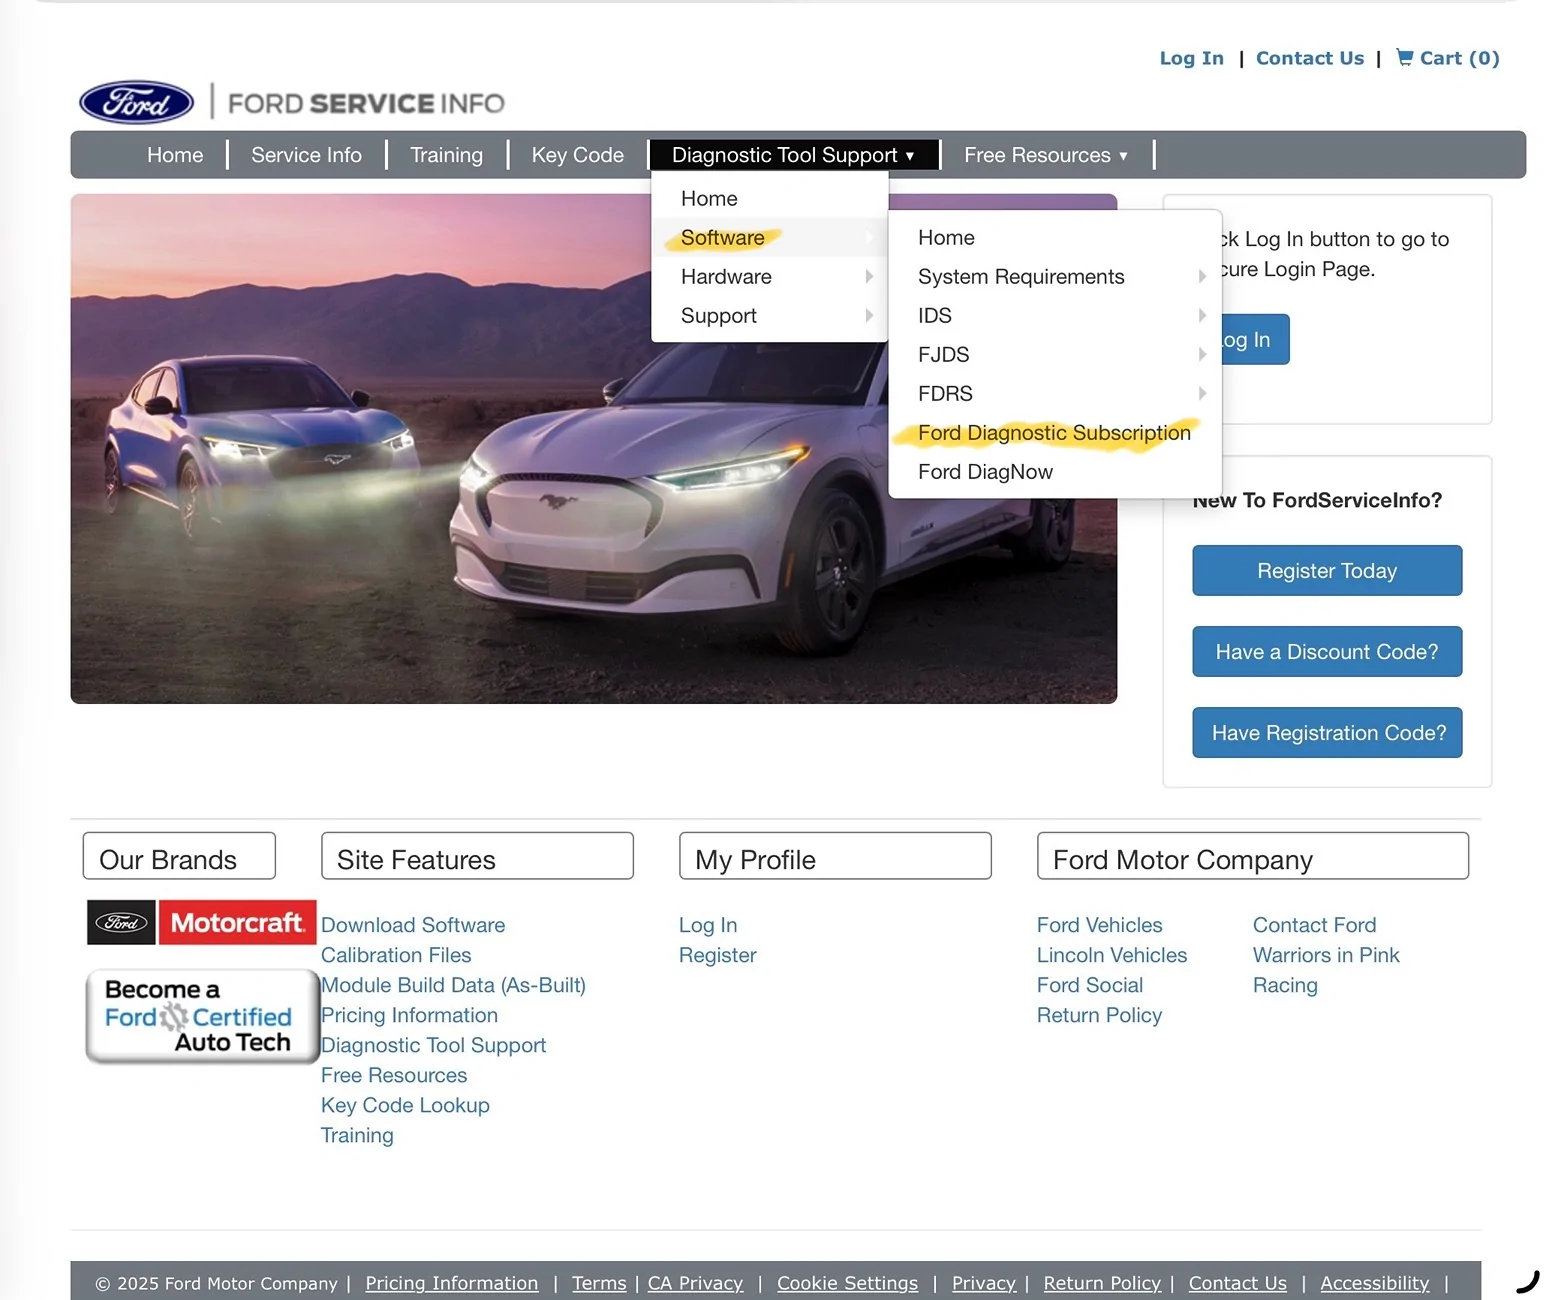This screenshot has height=1300, width=1546.
Task: Expand the Support submenu
Action: [x=770, y=316]
